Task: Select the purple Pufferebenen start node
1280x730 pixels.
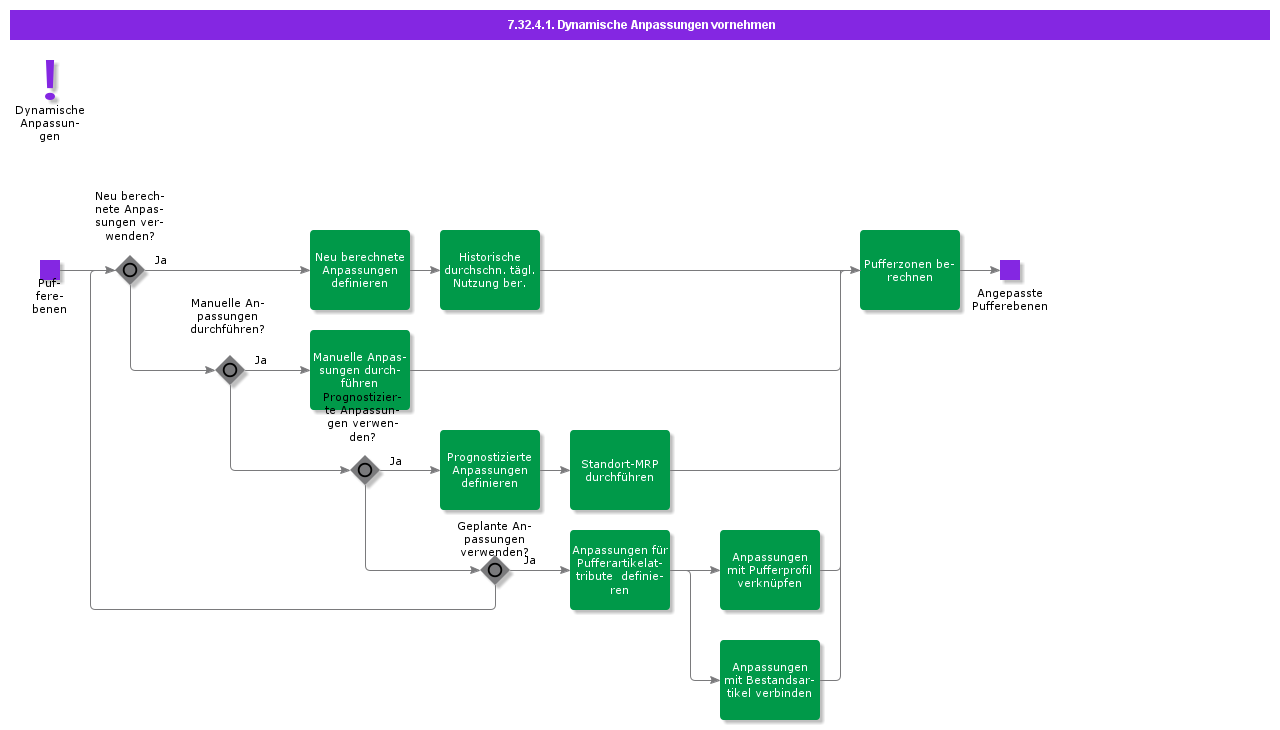Action: (49, 270)
